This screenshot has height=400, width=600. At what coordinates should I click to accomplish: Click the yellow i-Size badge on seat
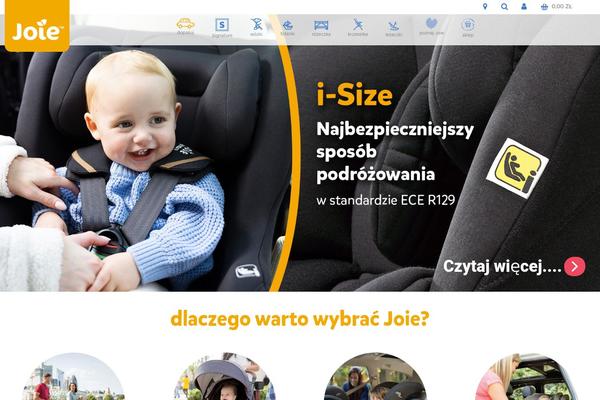tap(517, 169)
